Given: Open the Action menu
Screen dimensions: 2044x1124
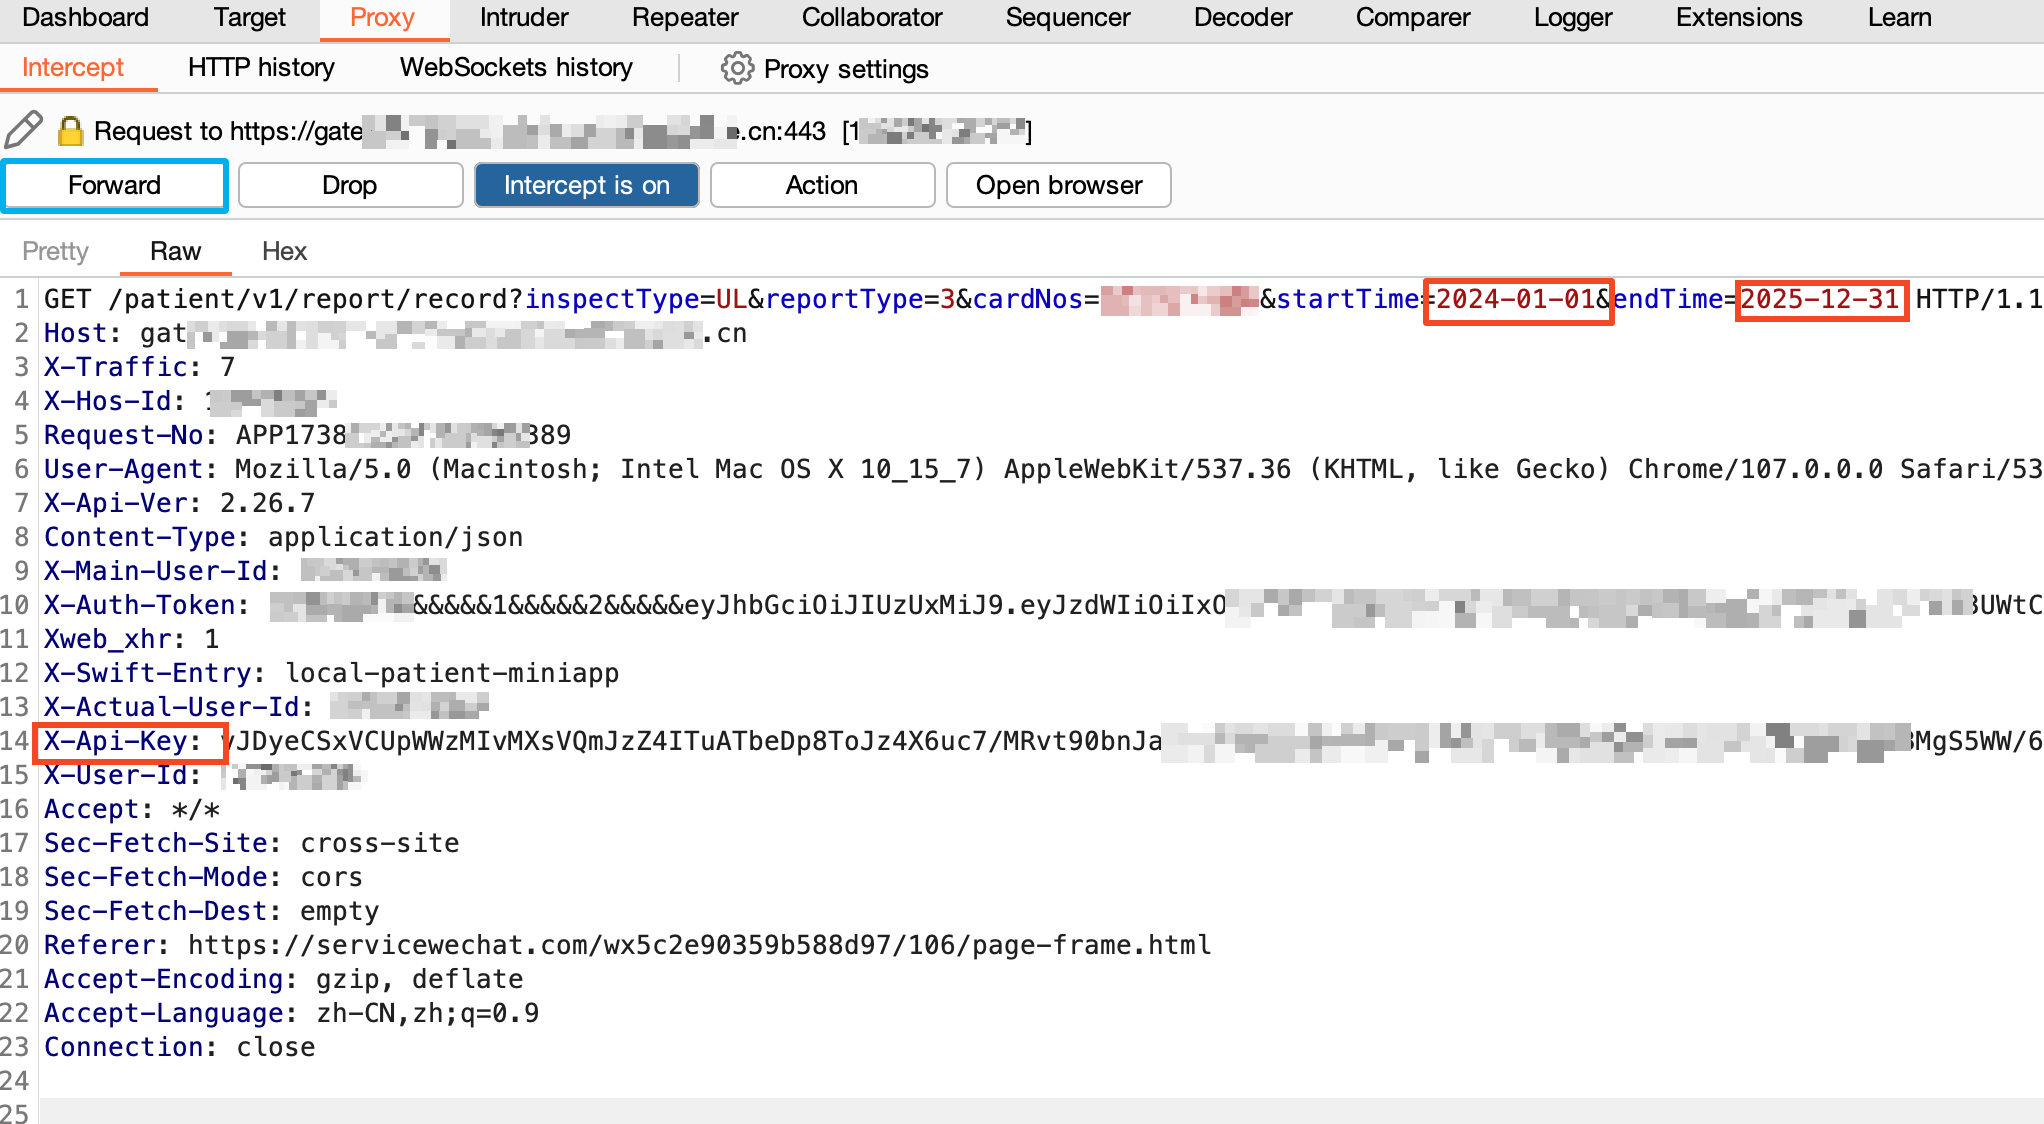Looking at the screenshot, I should point(821,185).
